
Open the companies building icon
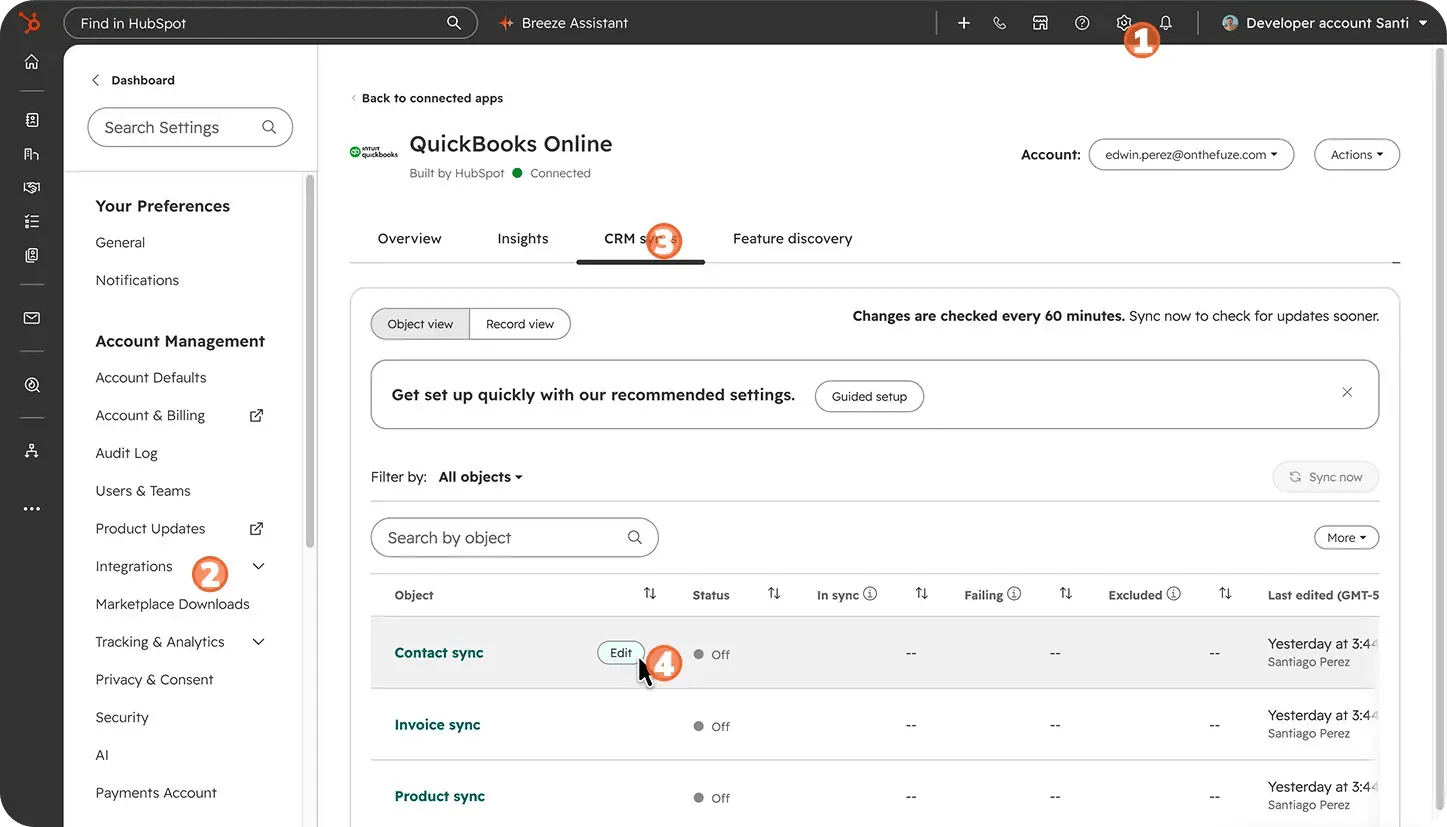pos(32,154)
